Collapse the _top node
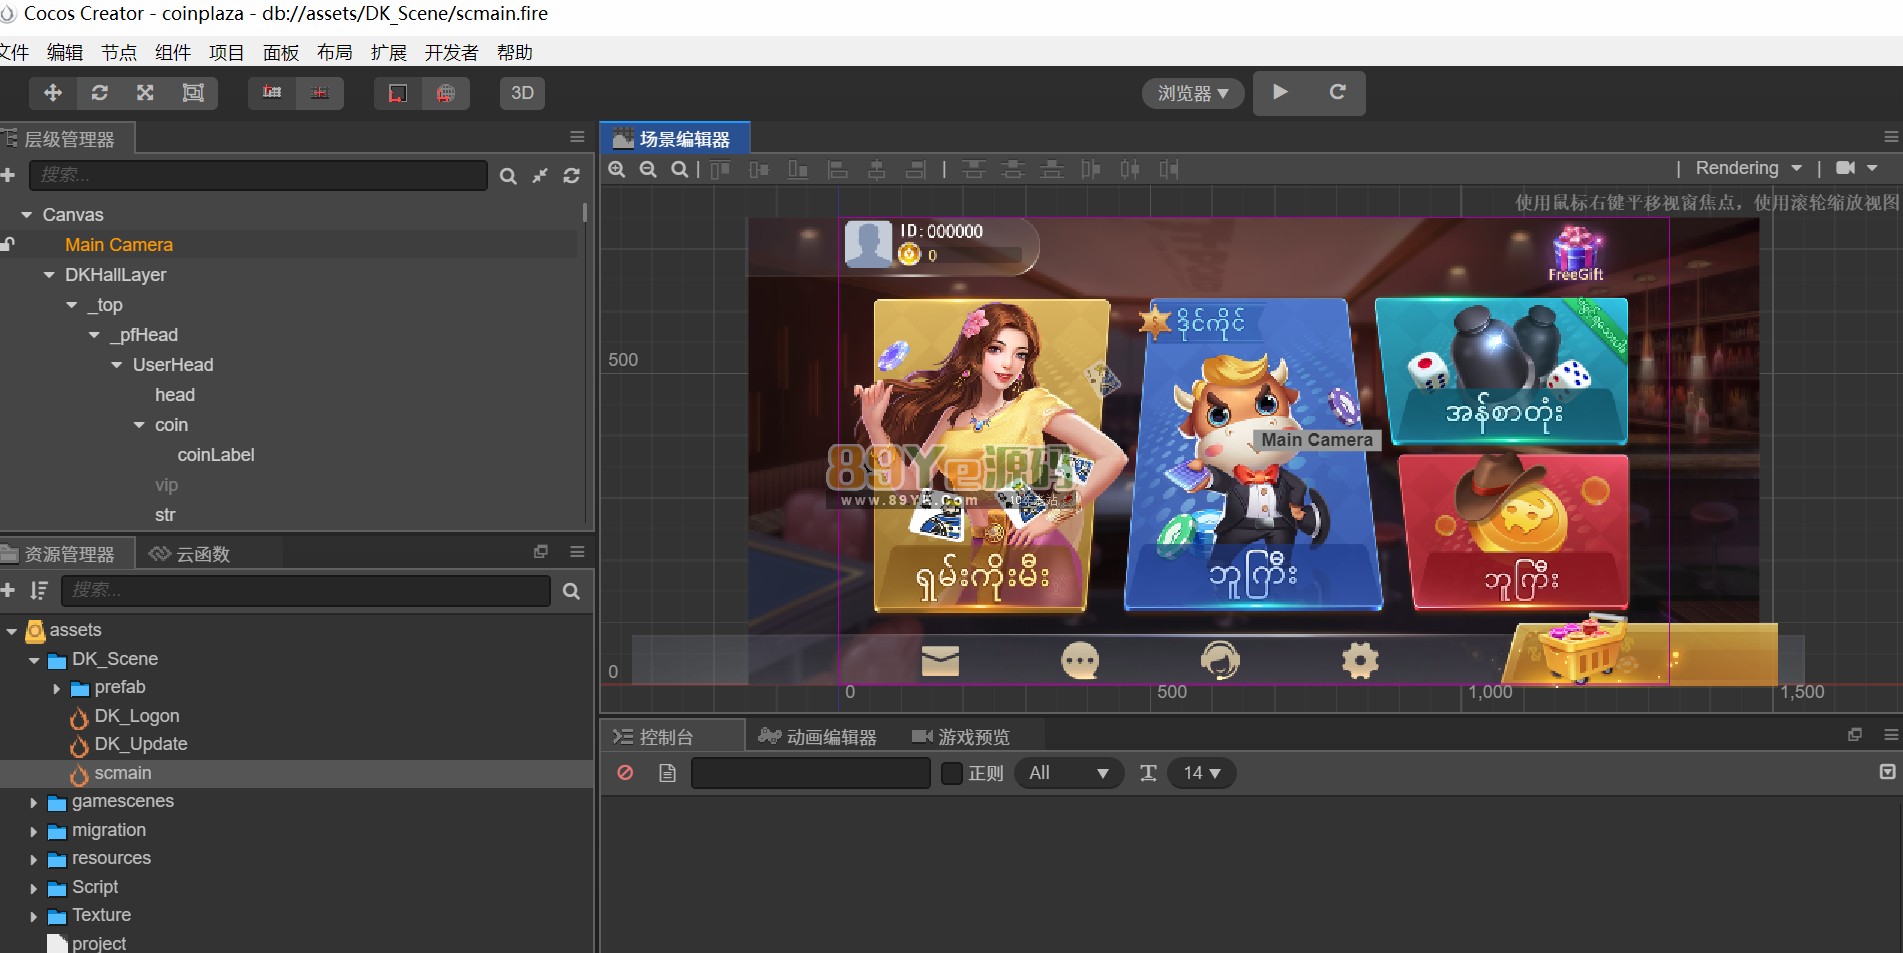The width and height of the screenshot is (1903, 953). [x=72, y=305]
